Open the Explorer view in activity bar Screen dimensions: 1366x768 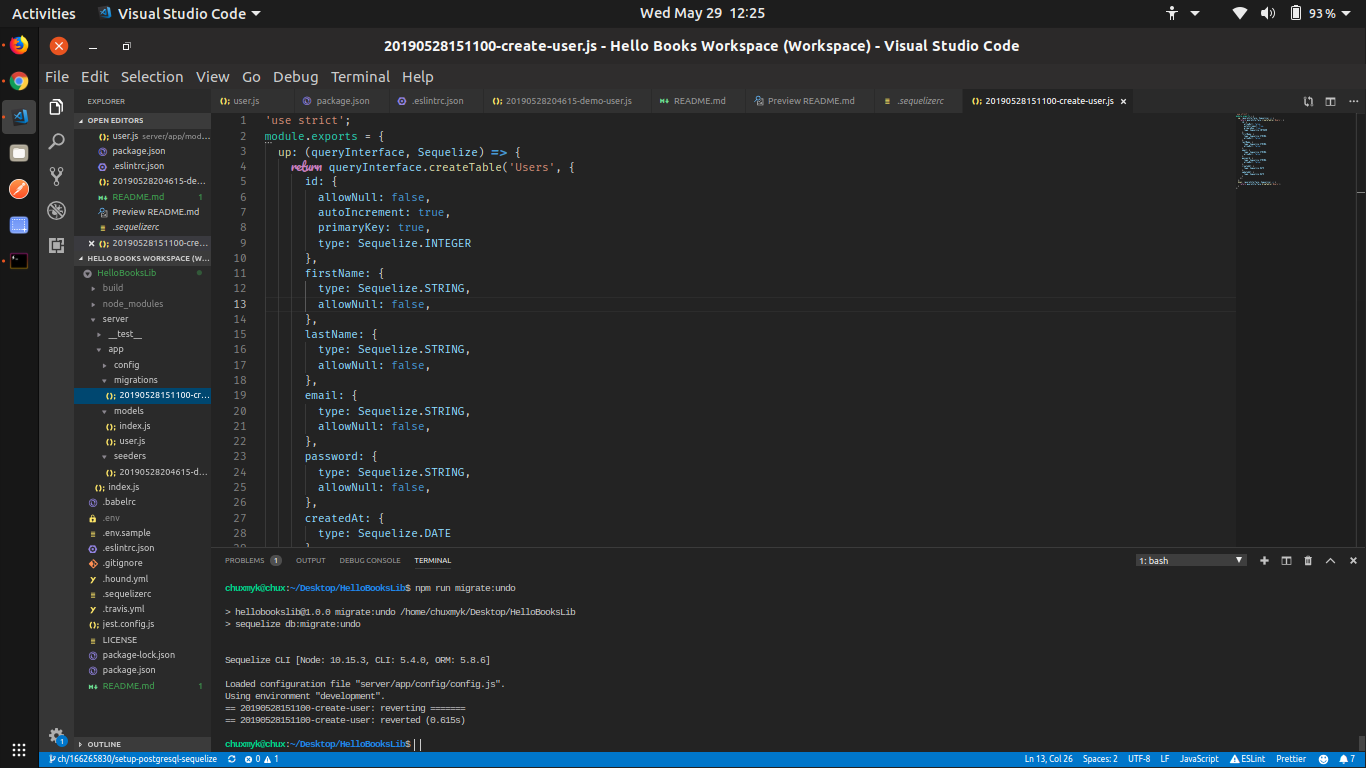(x=56, y=107)
